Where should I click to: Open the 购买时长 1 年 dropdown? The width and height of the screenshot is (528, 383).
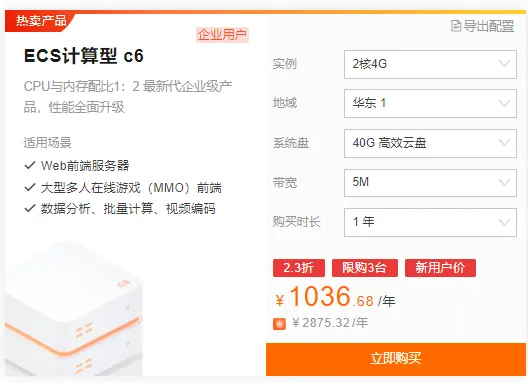point(430,222)
